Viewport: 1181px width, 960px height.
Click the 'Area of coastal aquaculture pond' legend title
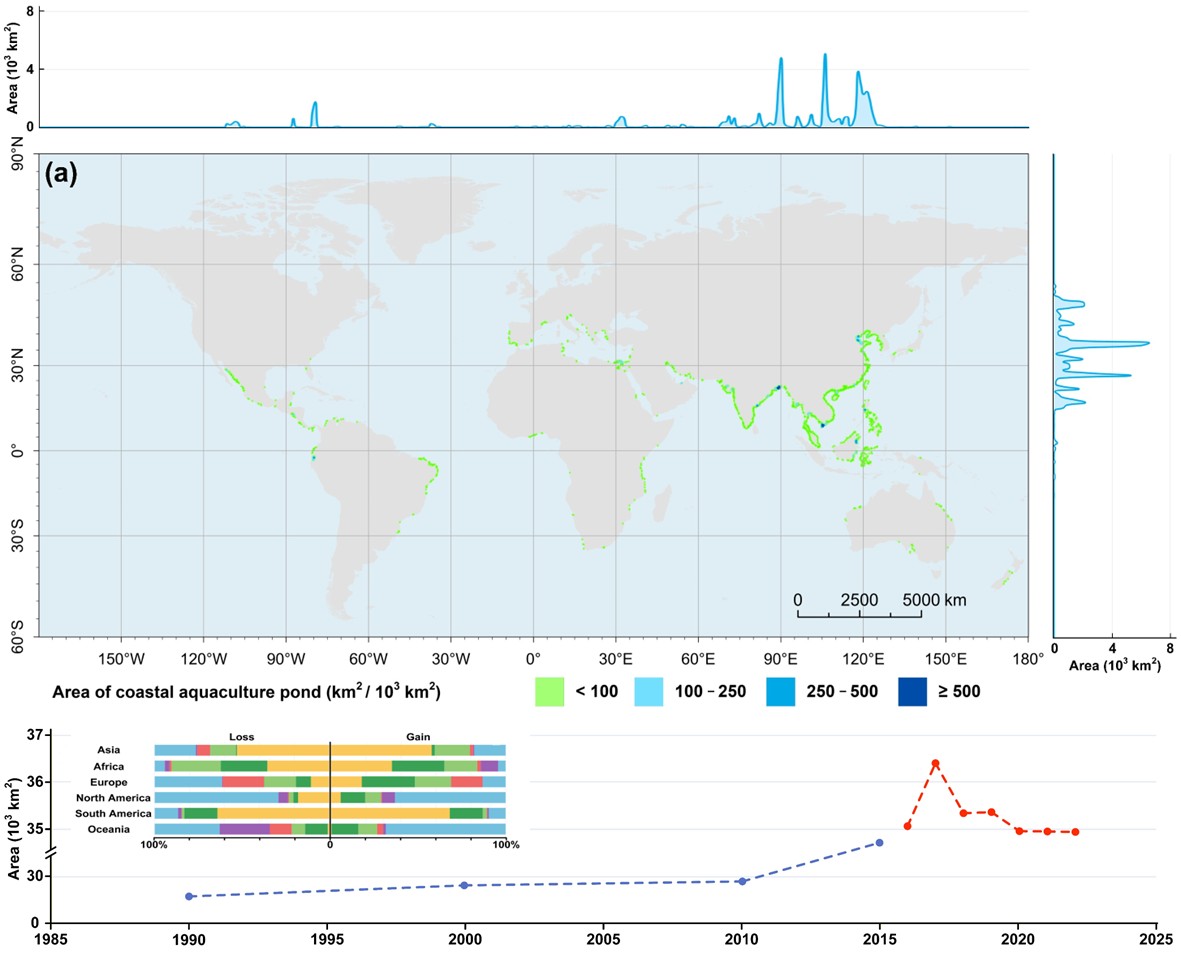(x=246, y=692)
